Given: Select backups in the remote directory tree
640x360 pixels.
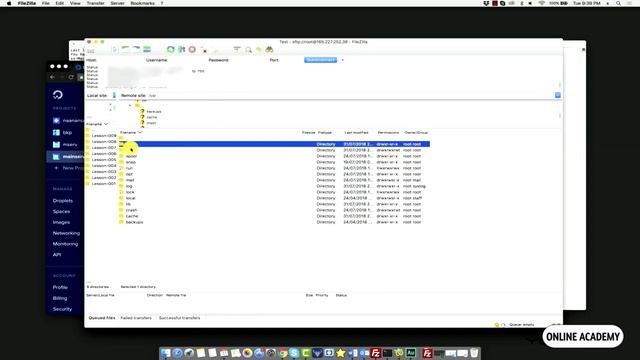Looking at the screenshot, I should pos(154,111).
